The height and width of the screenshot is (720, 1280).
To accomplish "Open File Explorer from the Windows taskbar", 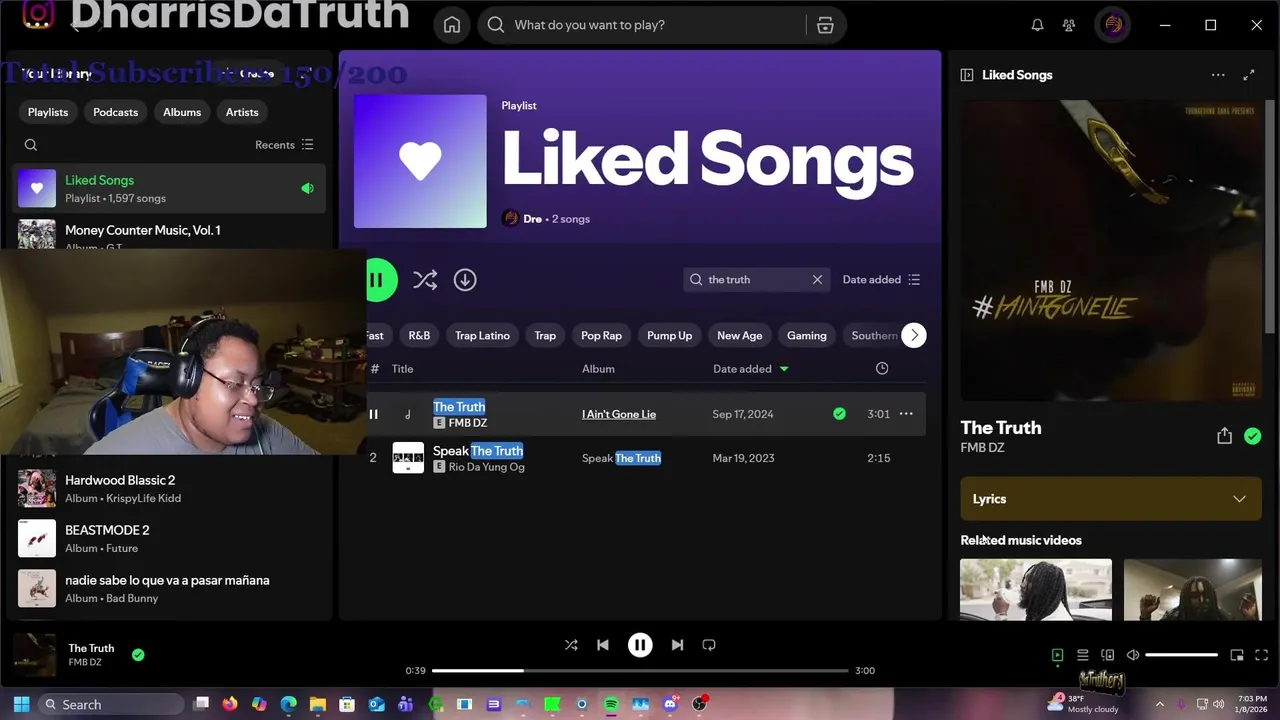I will (x=317, y=704).
